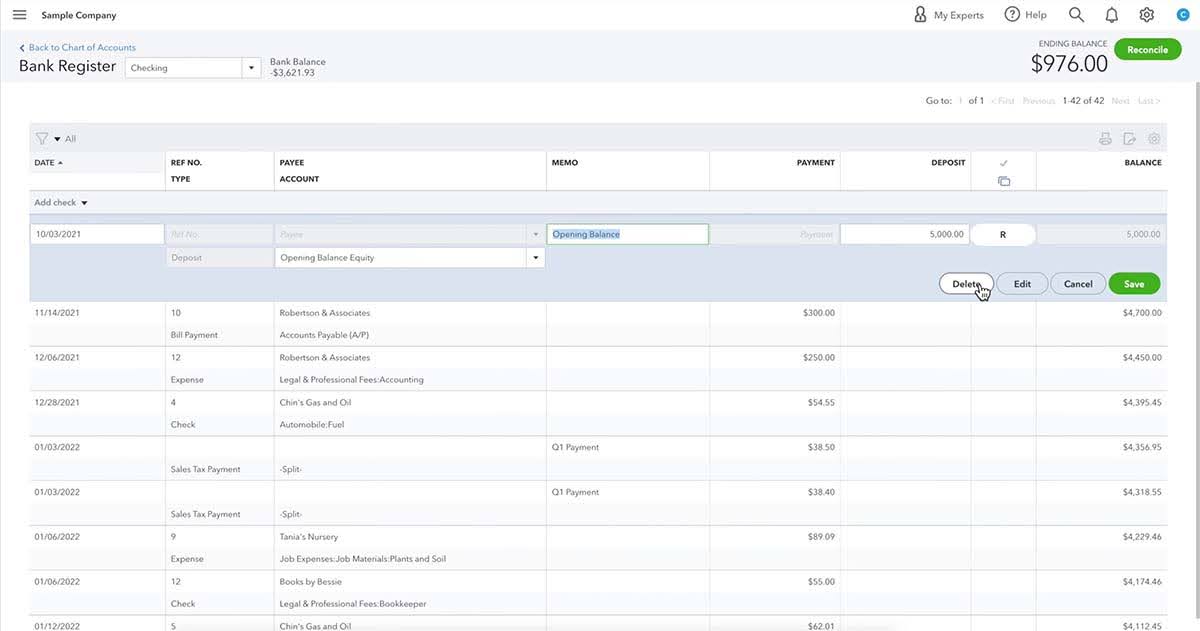The height and width of the screenshot is (631, 1200).
Task: Open the hamburger navigation menu
Action: coord(19,14)
